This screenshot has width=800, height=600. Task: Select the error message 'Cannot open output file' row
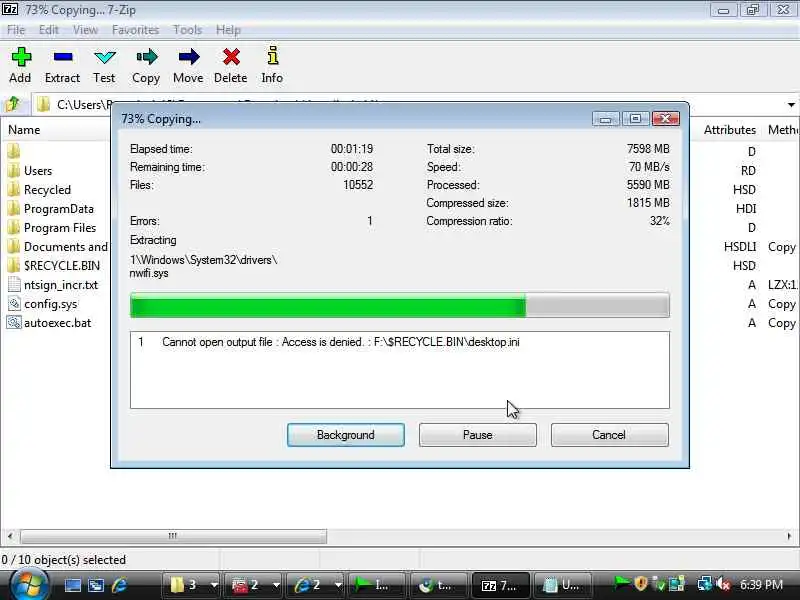click(399, 342)
